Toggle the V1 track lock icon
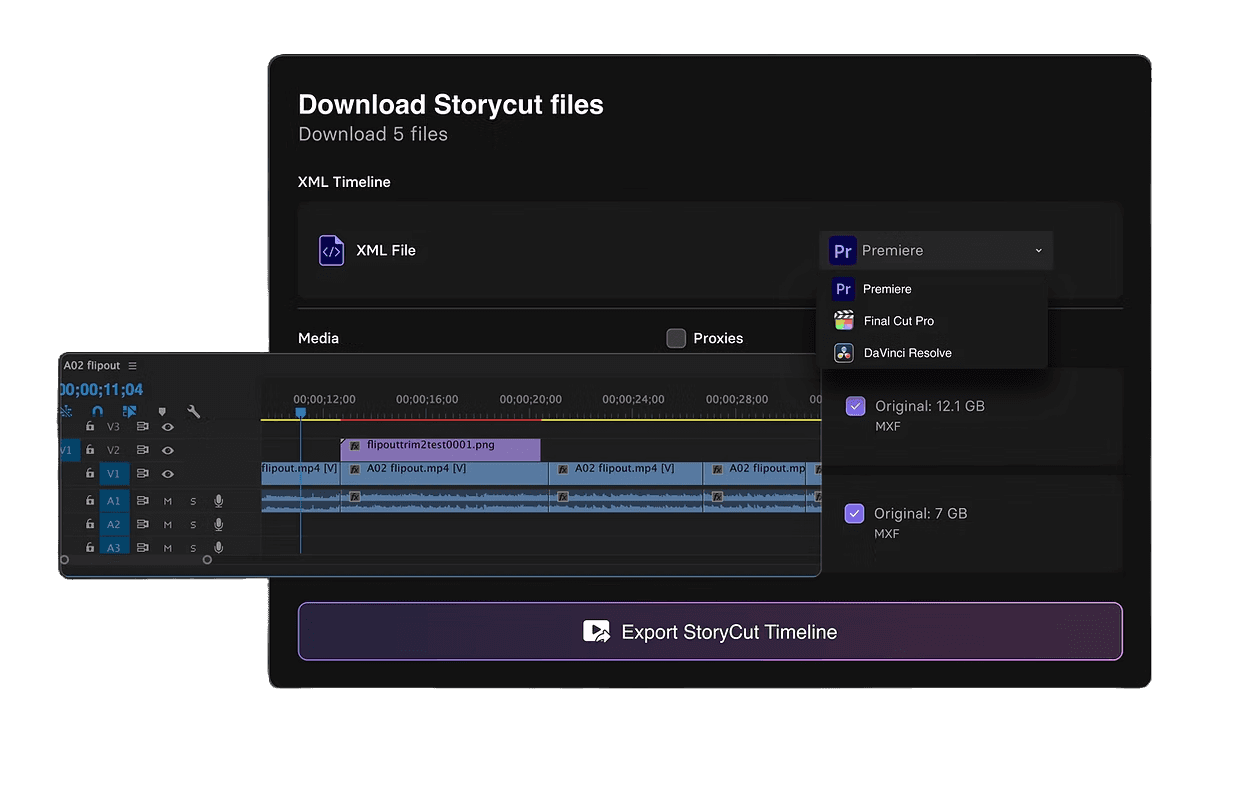Screen dimensions: 1242x790 [x=90, y=473]
